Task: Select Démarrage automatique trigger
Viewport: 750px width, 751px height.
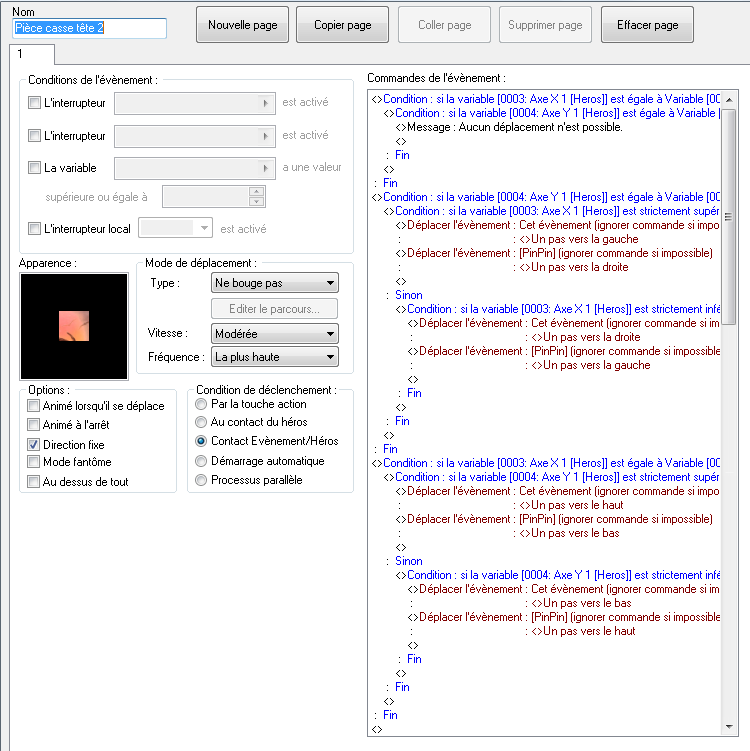Action: [x=201, y=461]
